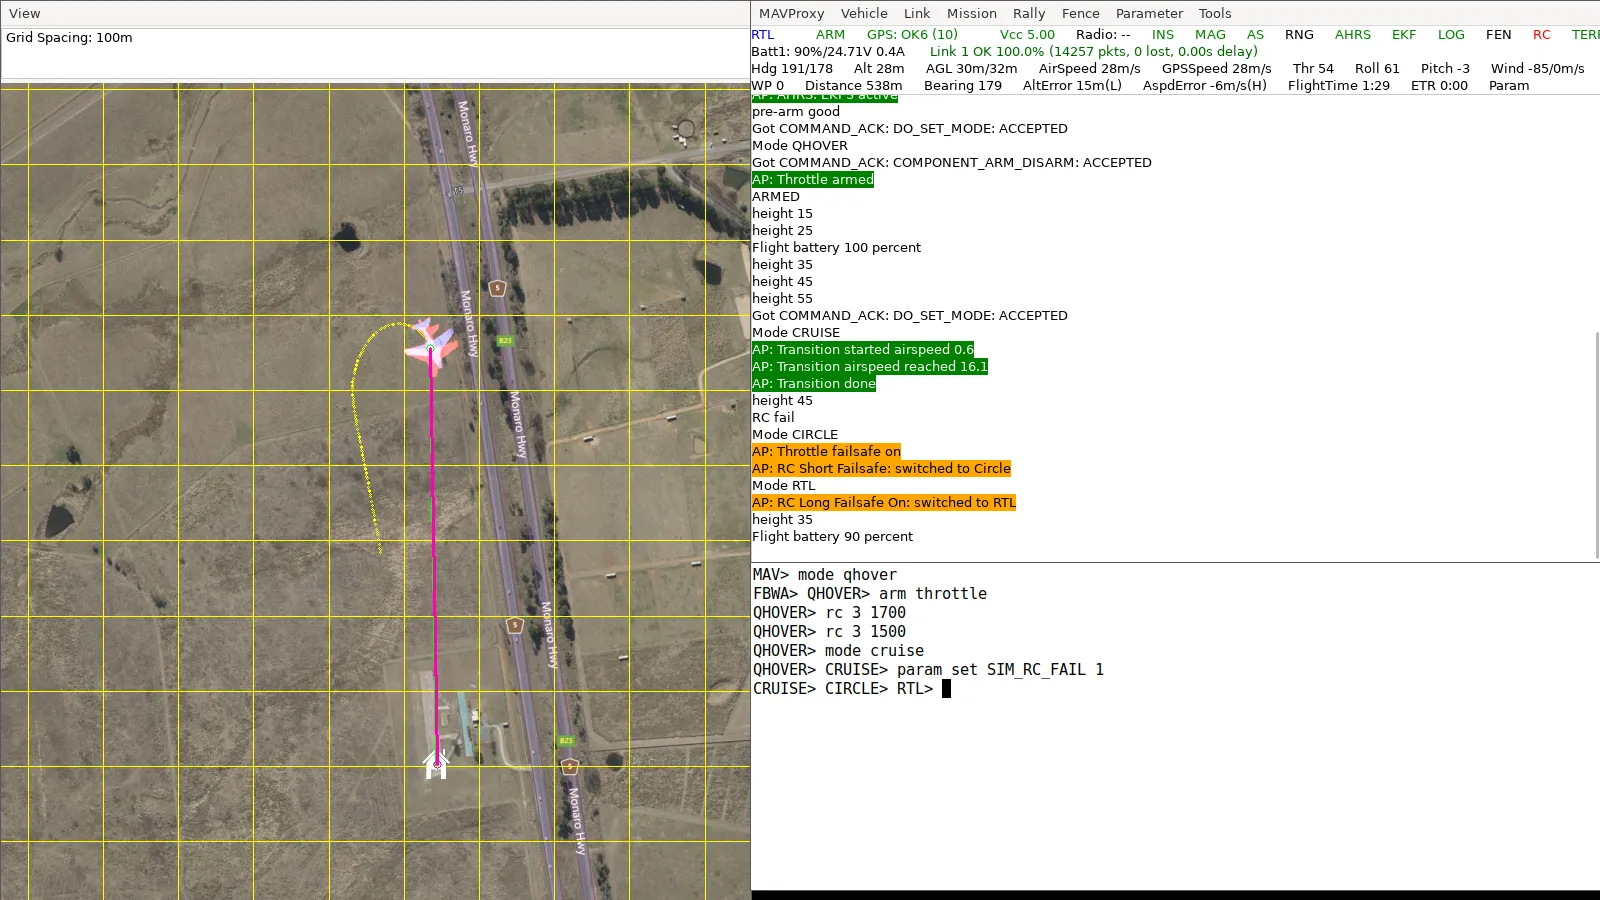Viewport: 1600px width, 900px height.
Task: Open the Tools menu
Action: (1215, 13)
